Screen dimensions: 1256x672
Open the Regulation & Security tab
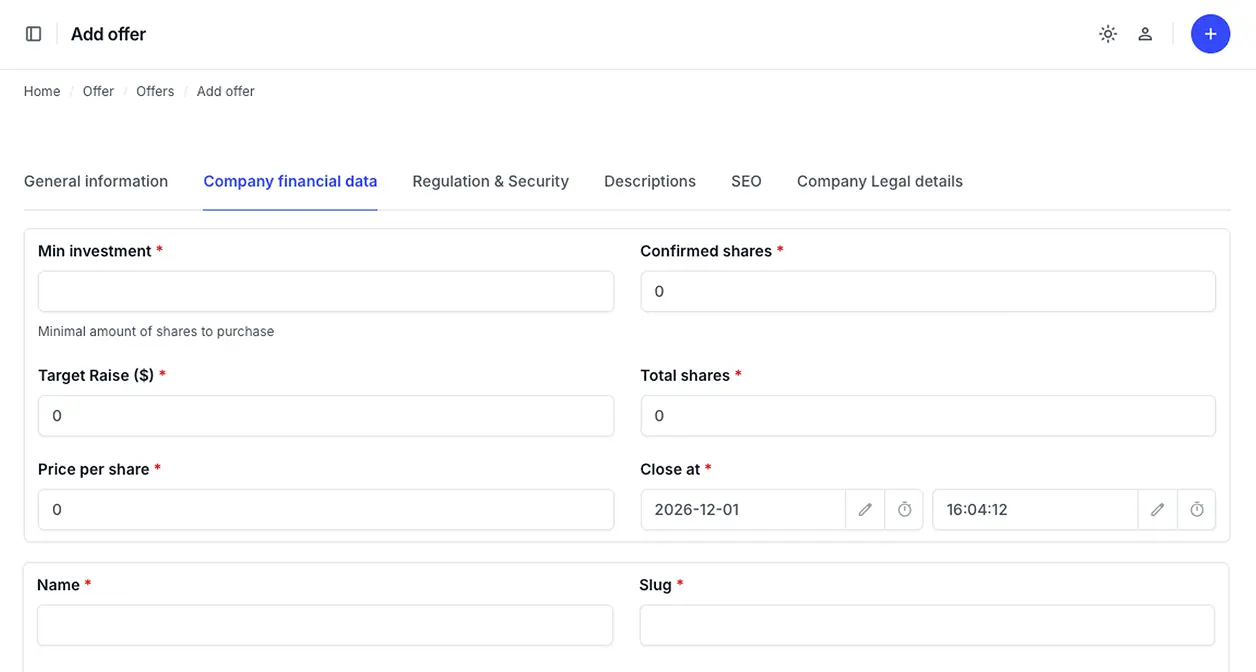tap(490, 181)
